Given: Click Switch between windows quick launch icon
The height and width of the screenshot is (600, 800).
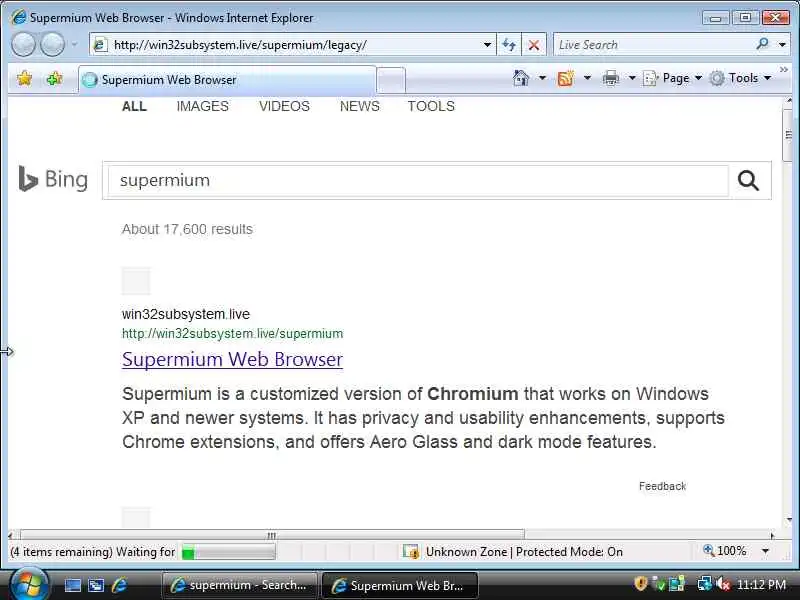Looking at the screenshot, I should pos(96,585).
